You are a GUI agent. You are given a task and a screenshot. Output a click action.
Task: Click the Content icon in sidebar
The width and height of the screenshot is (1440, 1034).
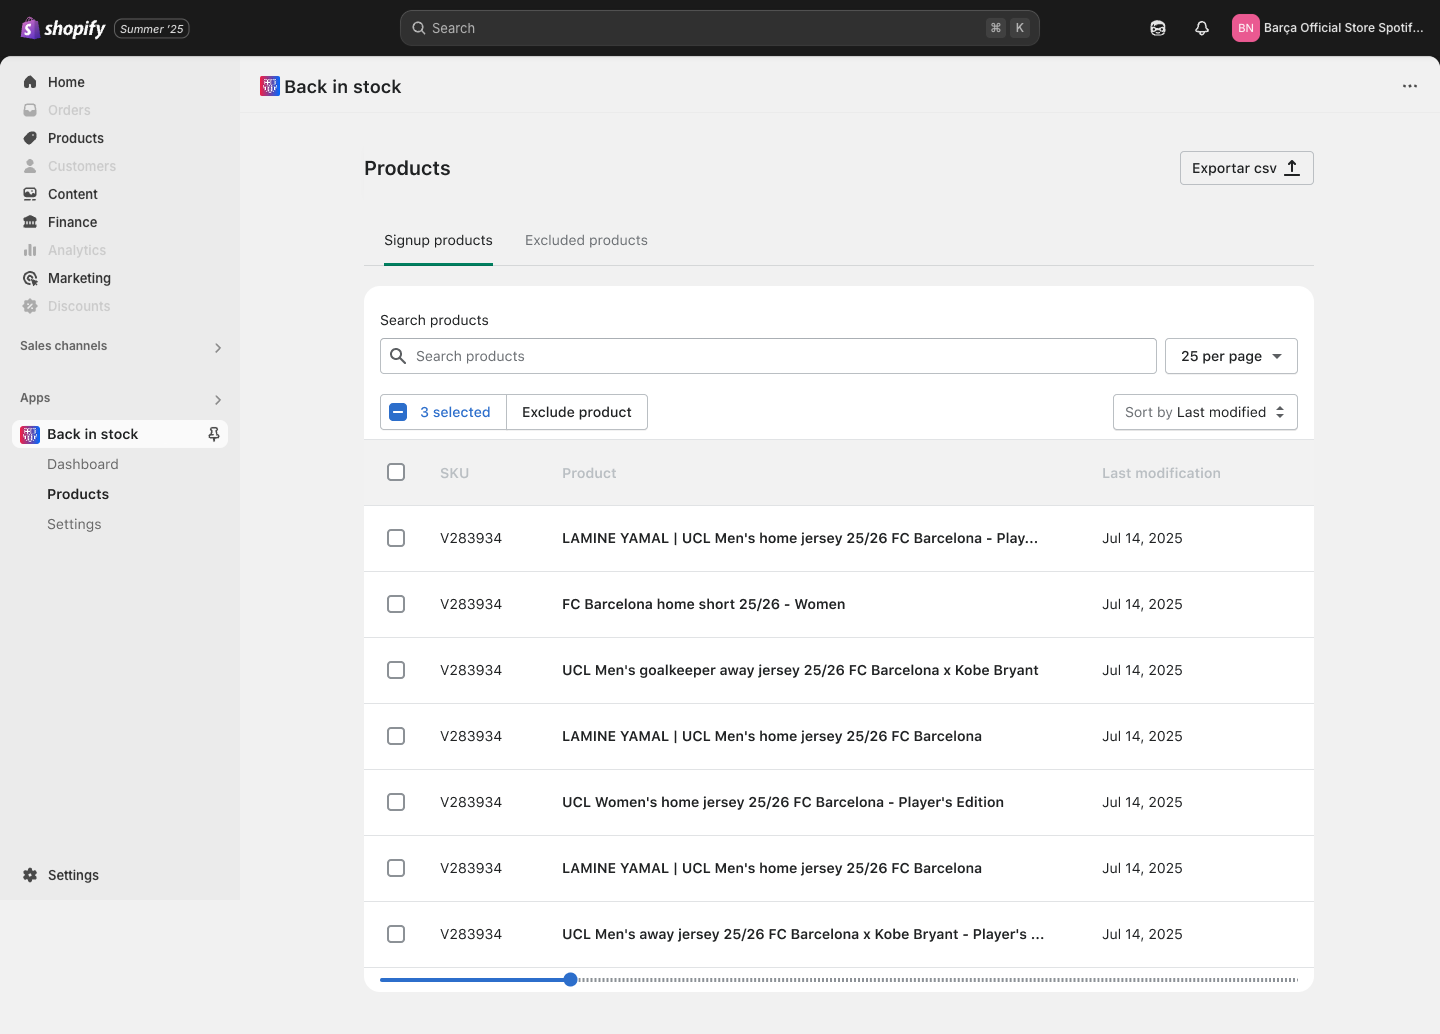[30, 194]
